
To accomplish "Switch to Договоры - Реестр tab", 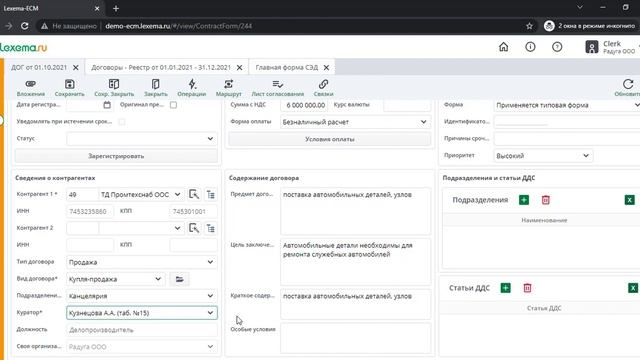I will [161, 67].
